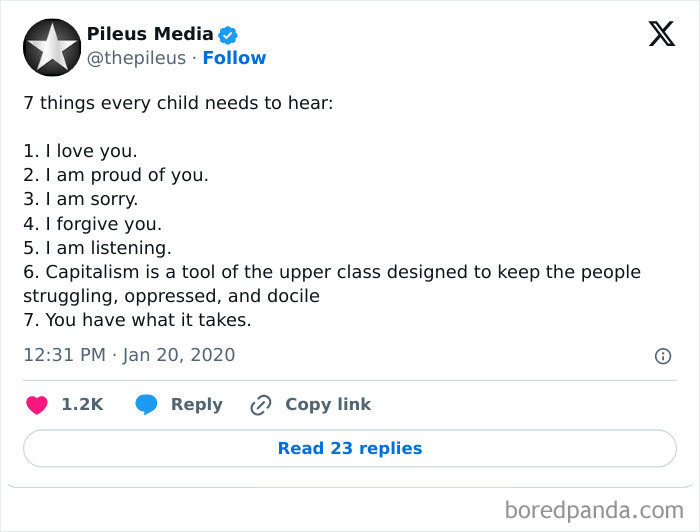
Task: Open the Pileus Media profile name
Action: [150, 35]
